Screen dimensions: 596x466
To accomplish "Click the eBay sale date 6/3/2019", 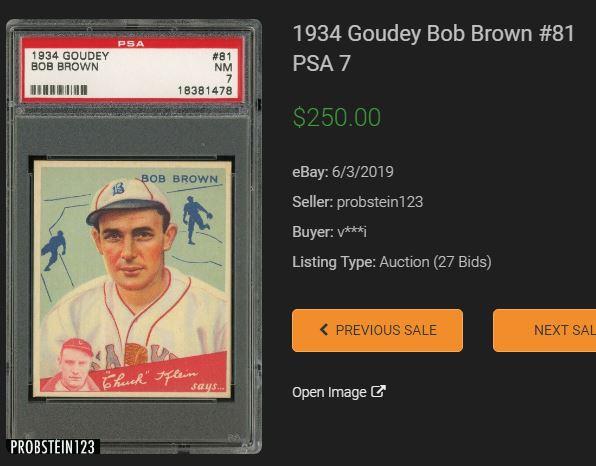I will [x=363, y=172].
